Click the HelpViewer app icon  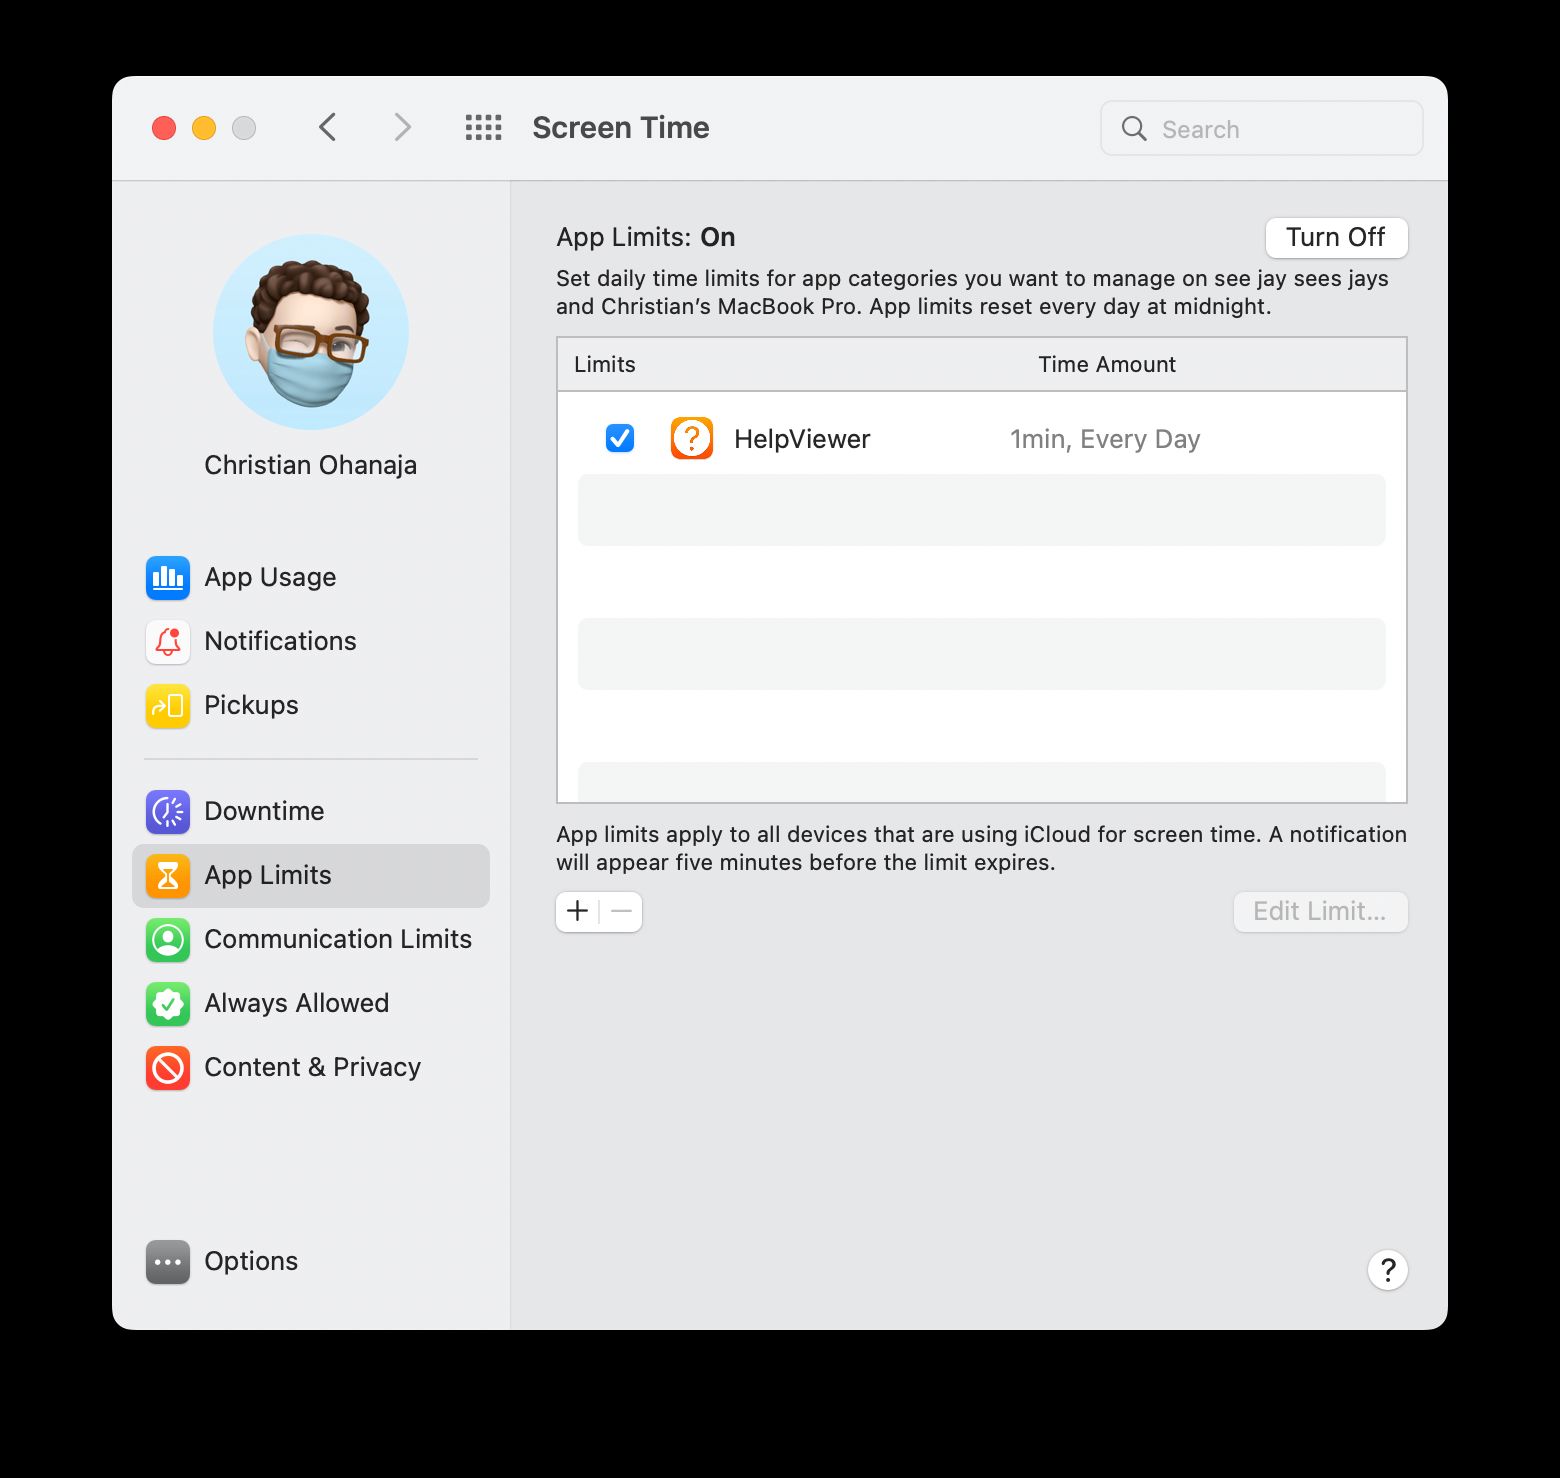692,438
